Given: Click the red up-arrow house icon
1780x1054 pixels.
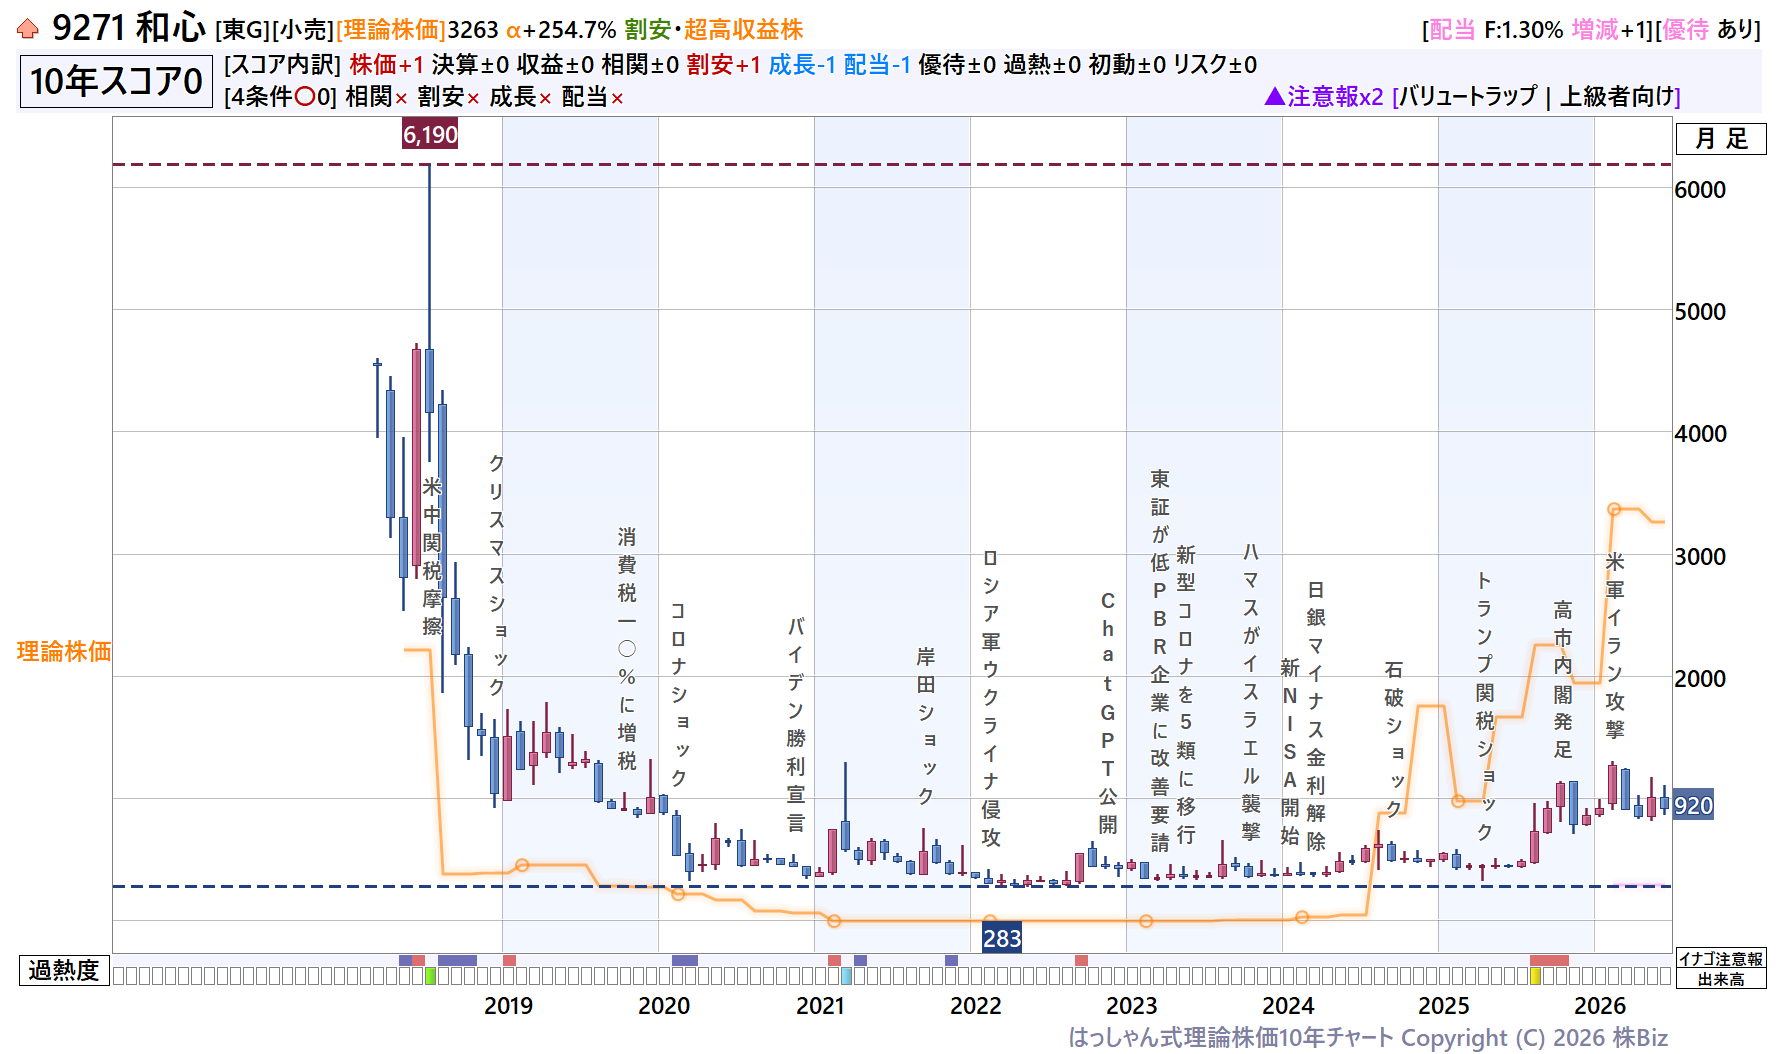Looking at the screenshot, I should pos(28,29).
